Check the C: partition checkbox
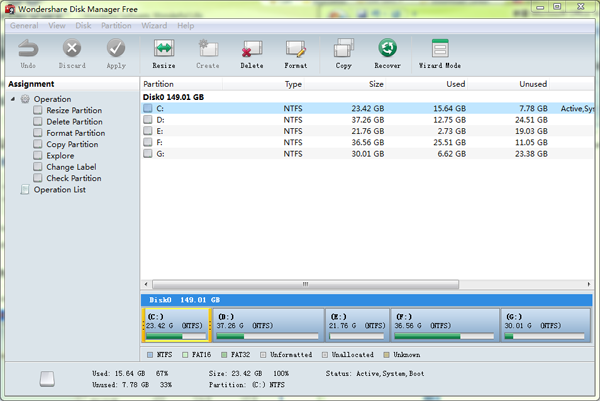 point(148,108)
